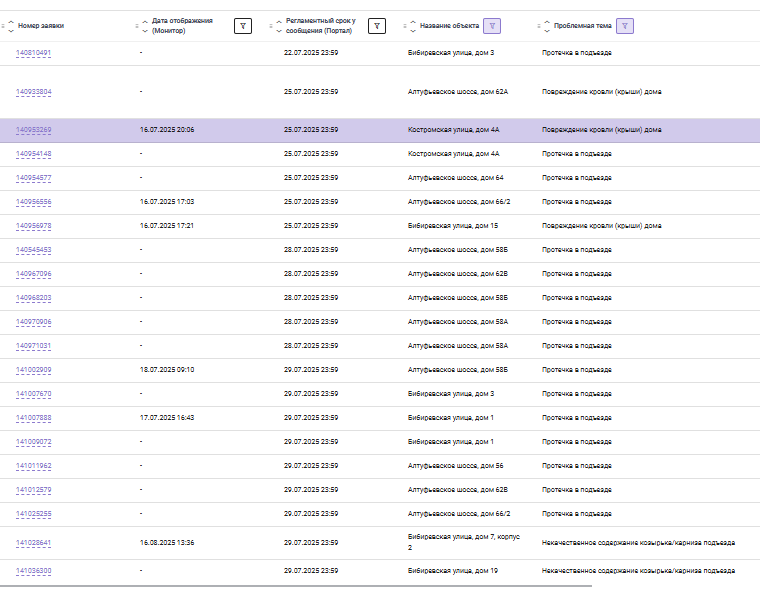This screenshot has width=760, height=595.
Task: Click Костромская улица, дом 4А in highlighted row
Action: pyautogui.click(x=453, y=130)
